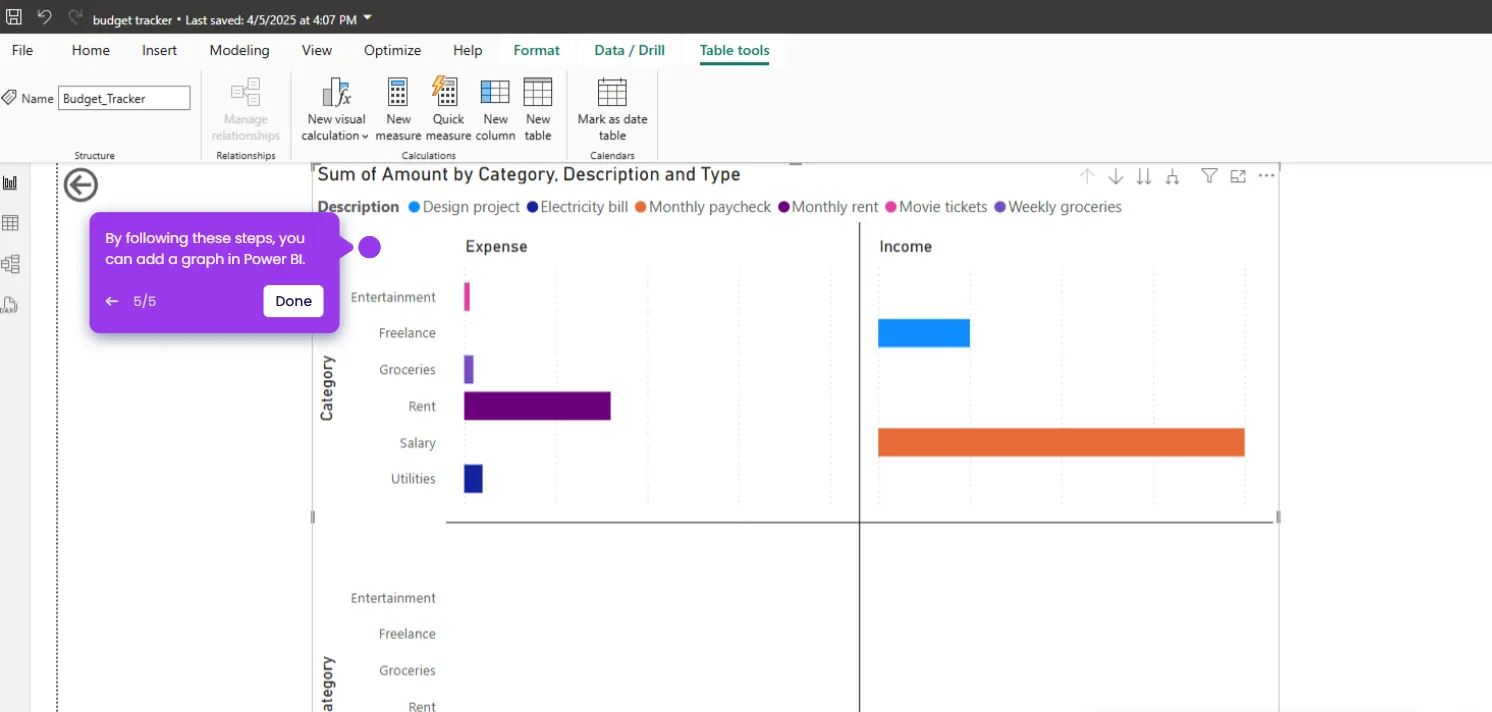The width and height of the screenshot is (1492, 712).
Task: Click the visual Filter funnel icon
Action: coord(1209,176)
